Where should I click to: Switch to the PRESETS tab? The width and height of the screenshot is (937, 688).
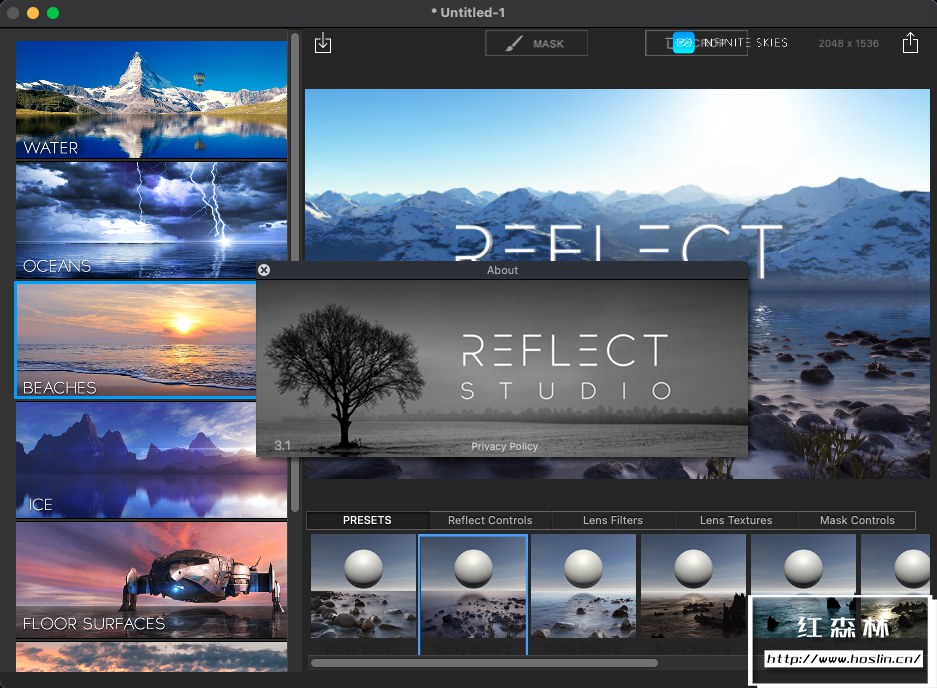pyautogui.click(x=368, y=521)
